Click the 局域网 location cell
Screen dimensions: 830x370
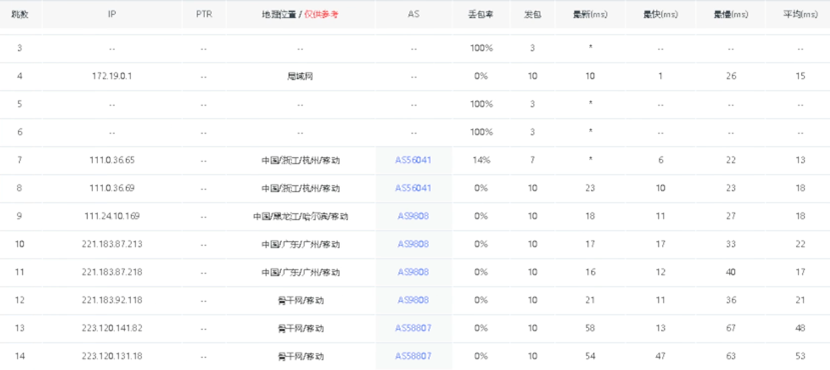point(300,76)
